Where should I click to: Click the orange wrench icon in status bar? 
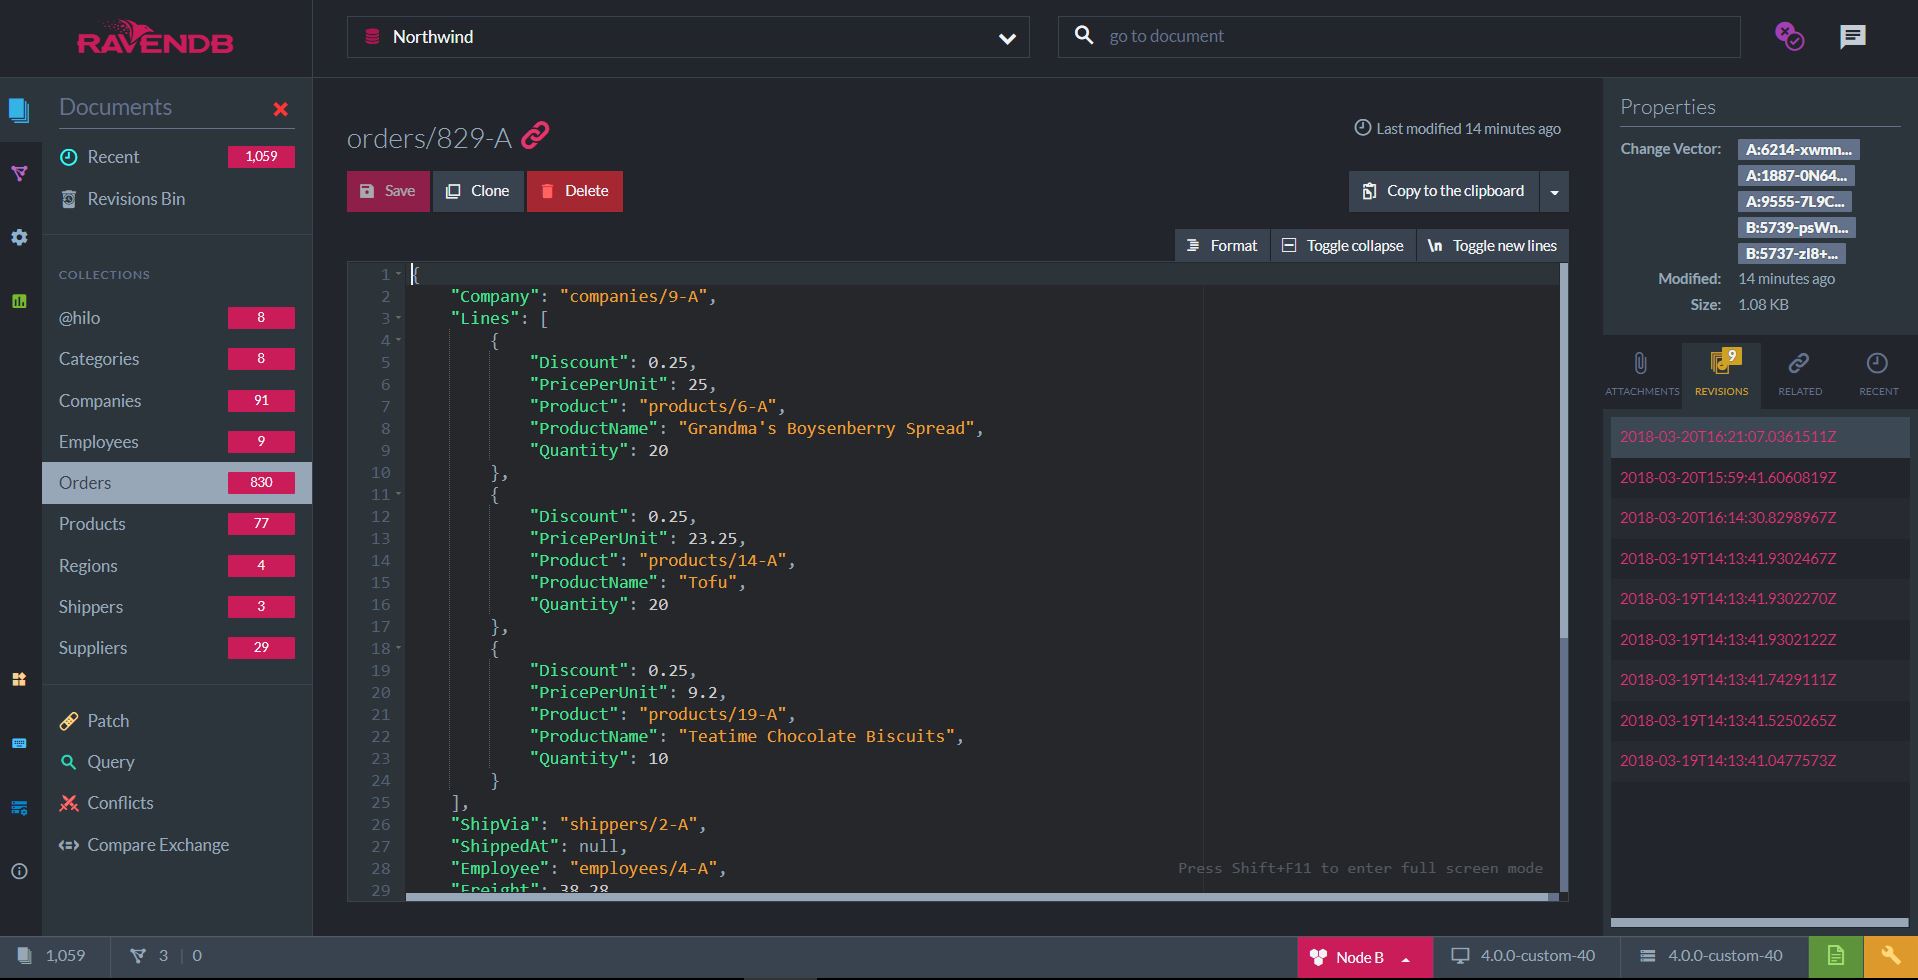(1890, 956)
